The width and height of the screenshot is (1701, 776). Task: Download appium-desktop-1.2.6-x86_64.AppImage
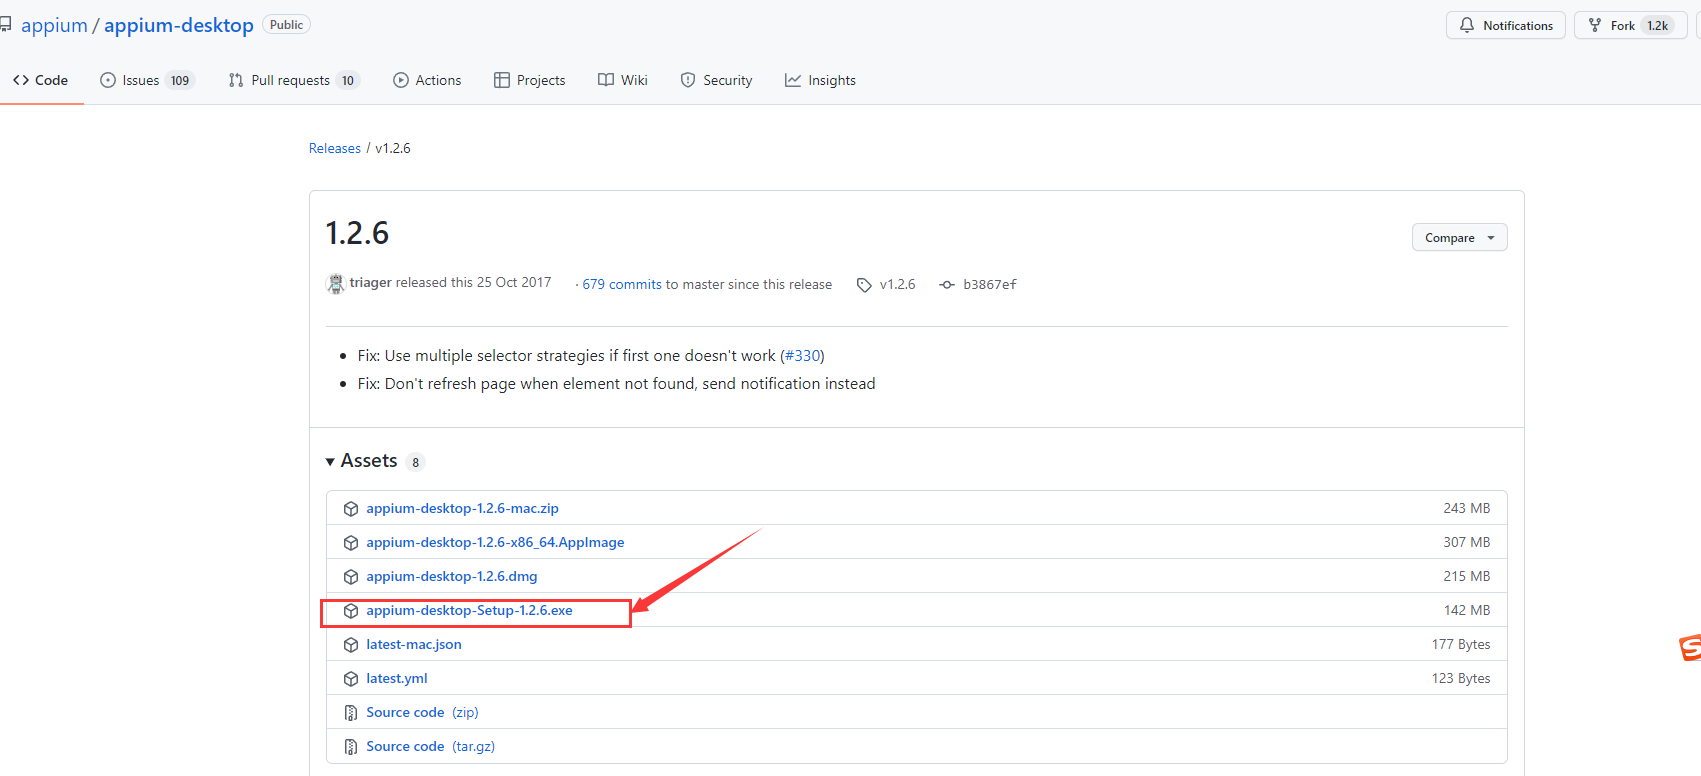click(495, 542)
